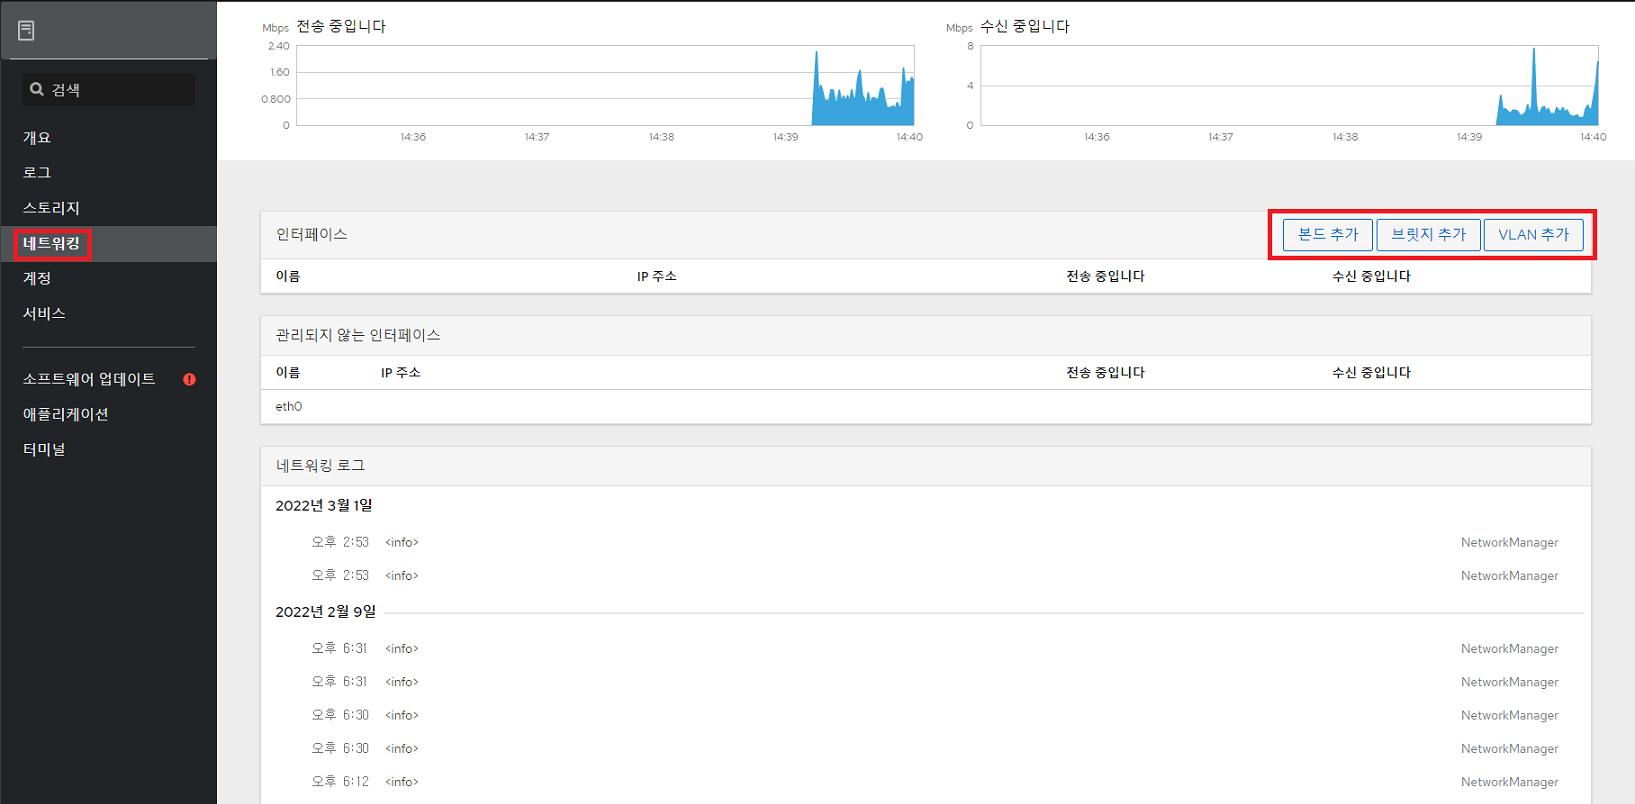This screenshot has height=804, width=1635.
Task: Click the eth0 interface row
Action: (925, 406)
